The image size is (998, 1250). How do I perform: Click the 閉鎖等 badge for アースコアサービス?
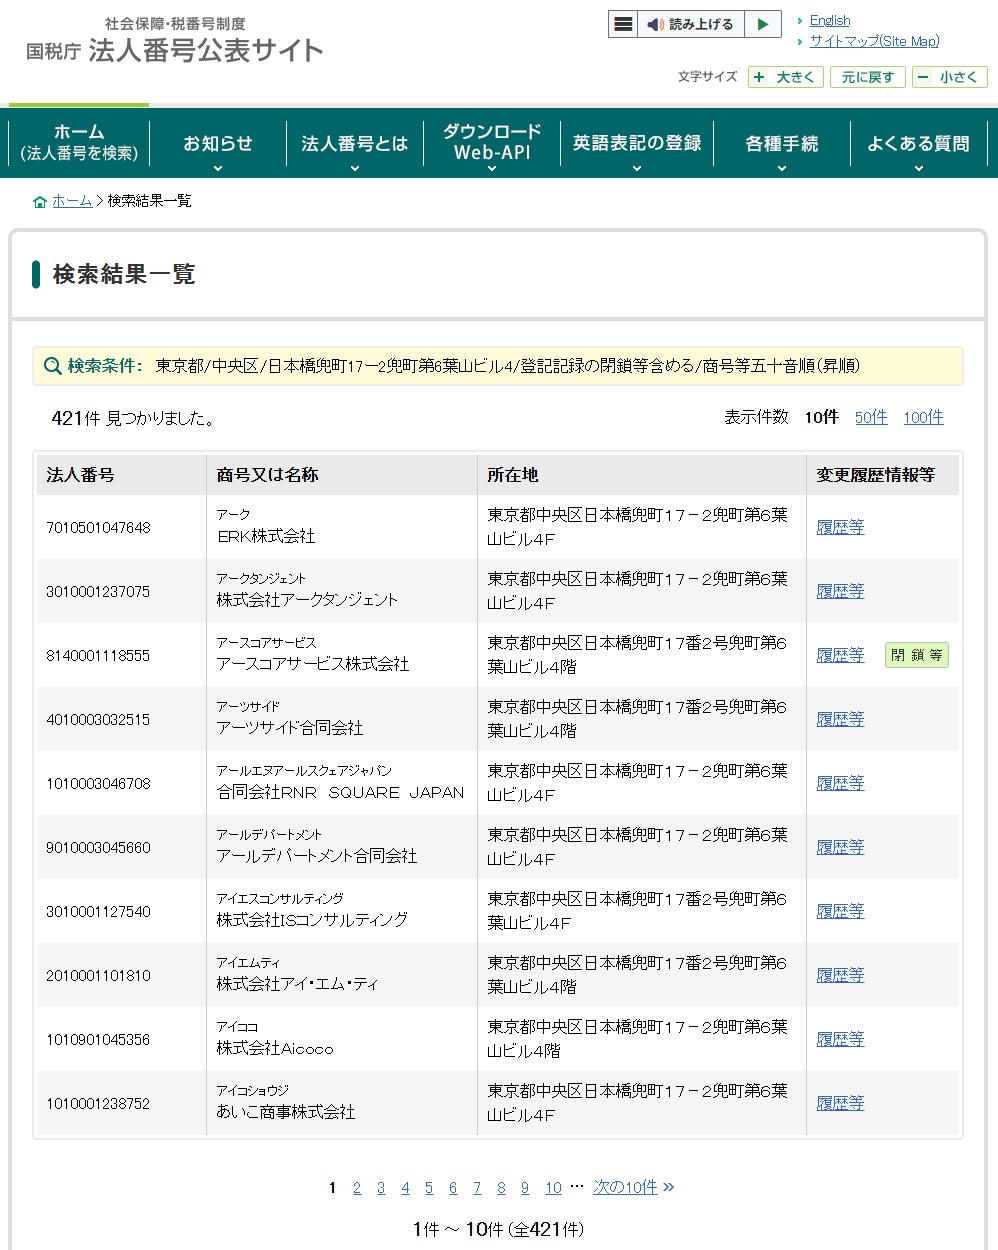pyautogui.click(x=916, y=655)
